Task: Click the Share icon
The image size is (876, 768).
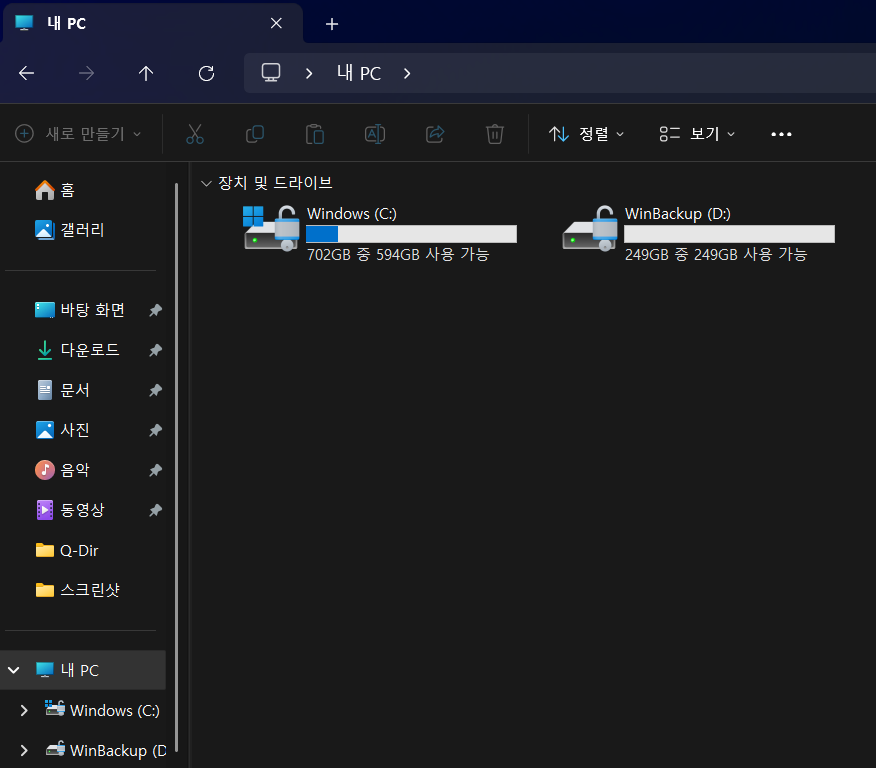Action: pyautogui.click(x=434, y=133)
